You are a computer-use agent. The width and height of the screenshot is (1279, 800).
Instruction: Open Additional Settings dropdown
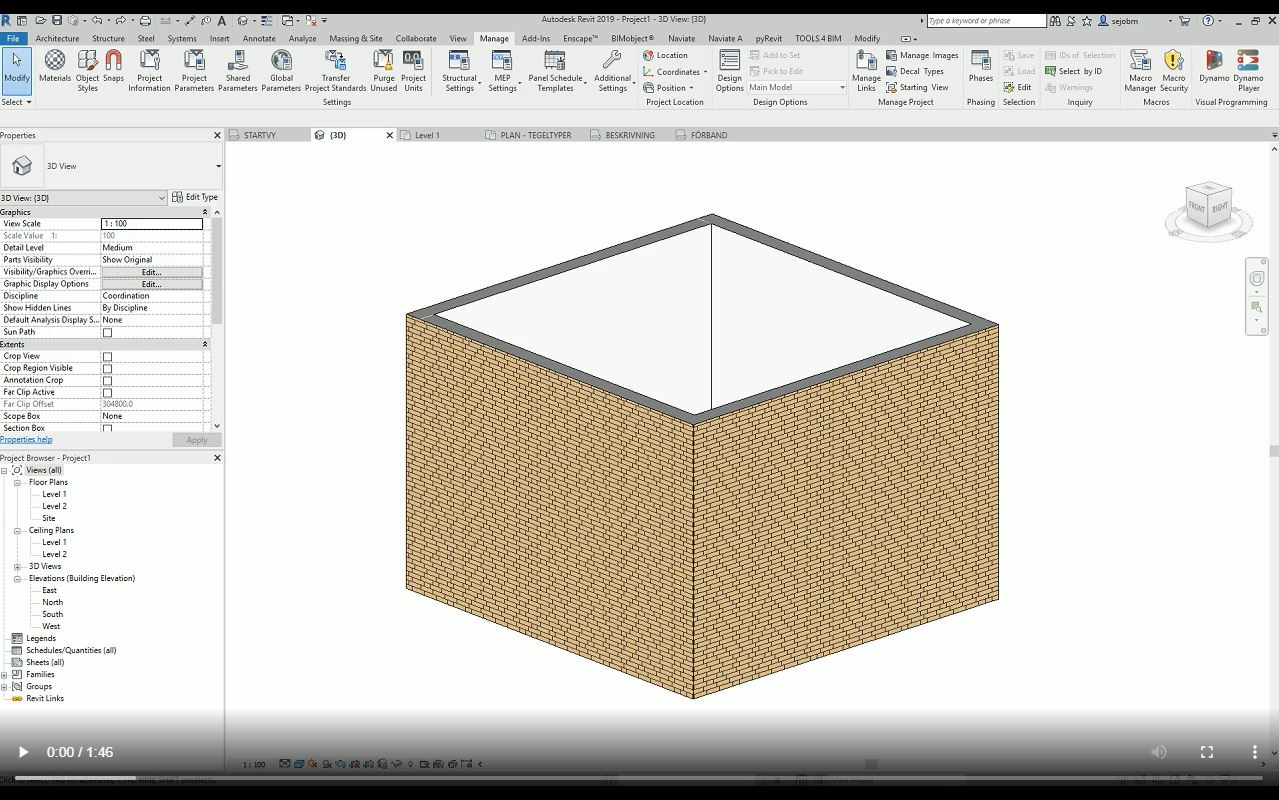tap(613, 70)
